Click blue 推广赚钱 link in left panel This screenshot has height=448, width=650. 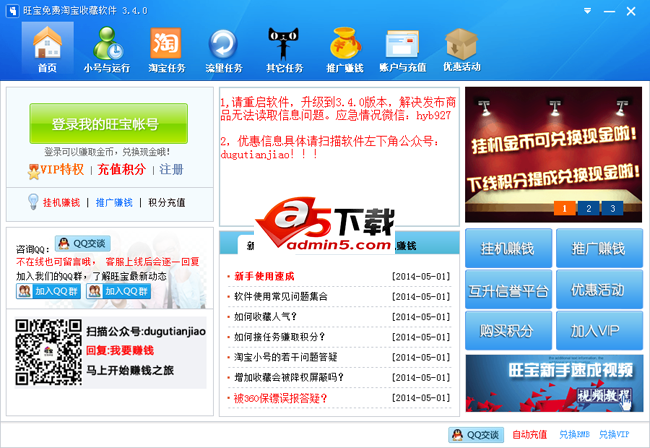tap(114, 202)
